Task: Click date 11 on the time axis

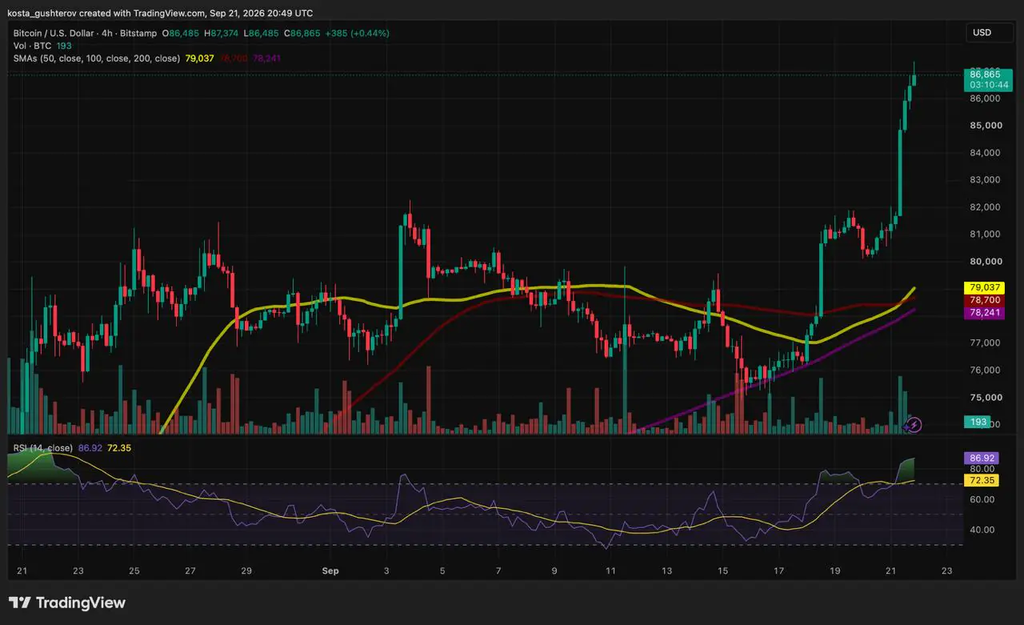Action: coord(610,571)
